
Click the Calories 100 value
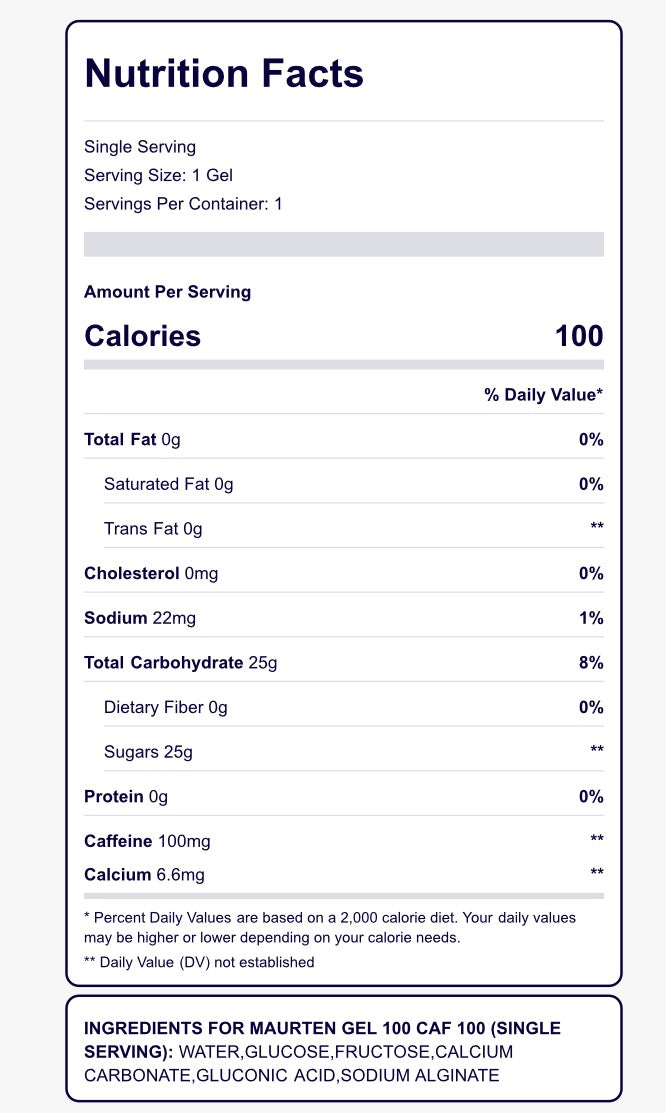(x=579, y=336)
